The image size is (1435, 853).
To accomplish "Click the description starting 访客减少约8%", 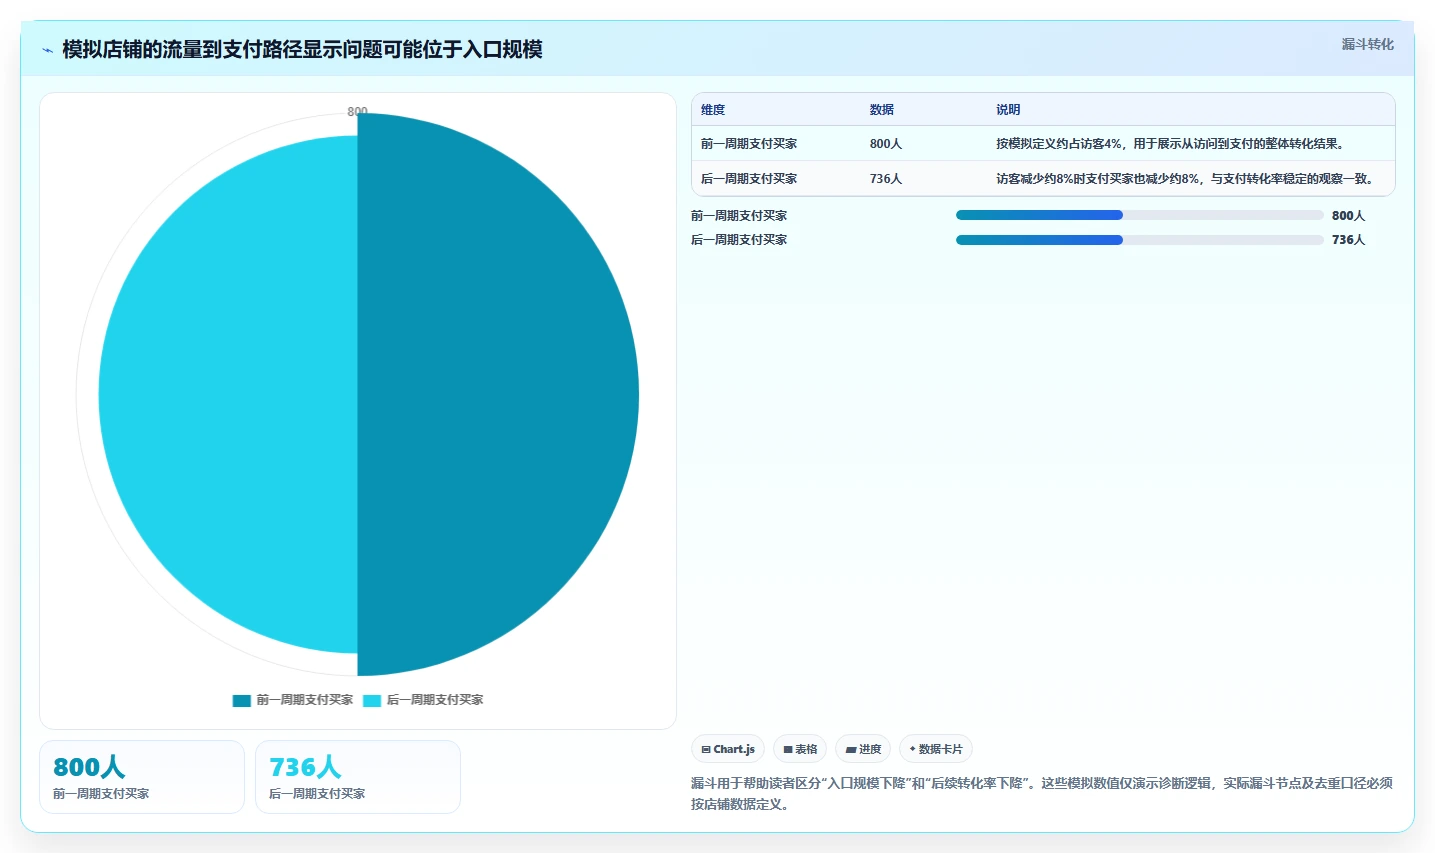I will [1186, 179].
